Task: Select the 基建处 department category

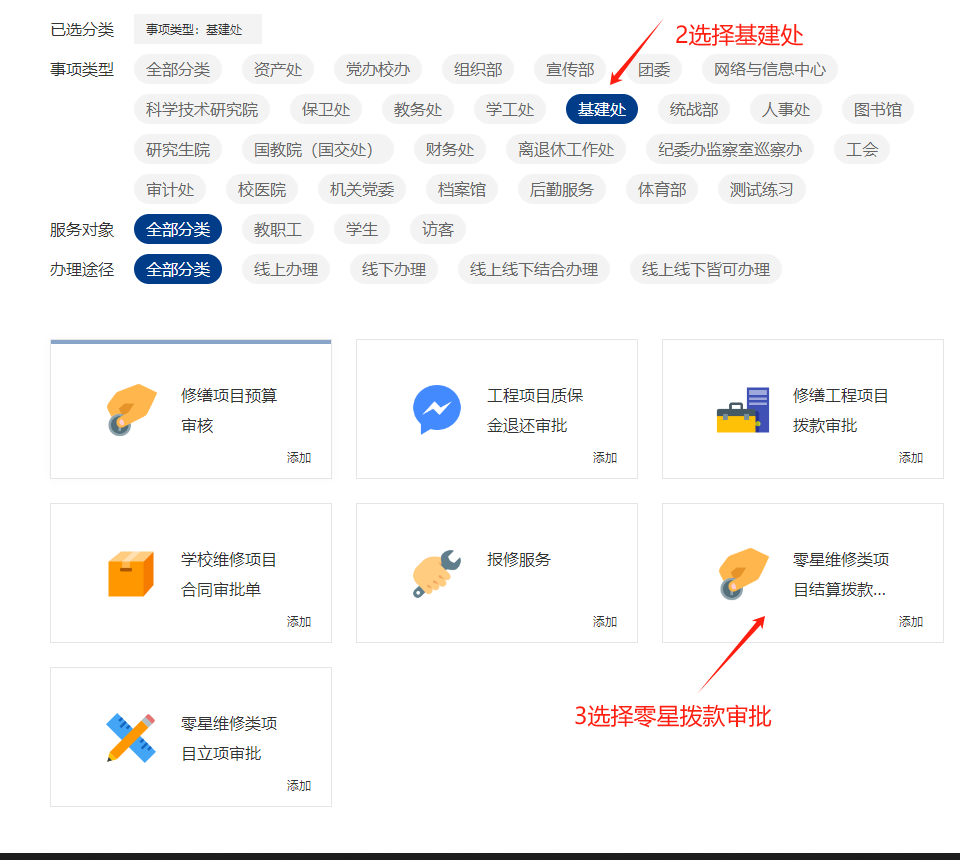Action: [602, 109]
